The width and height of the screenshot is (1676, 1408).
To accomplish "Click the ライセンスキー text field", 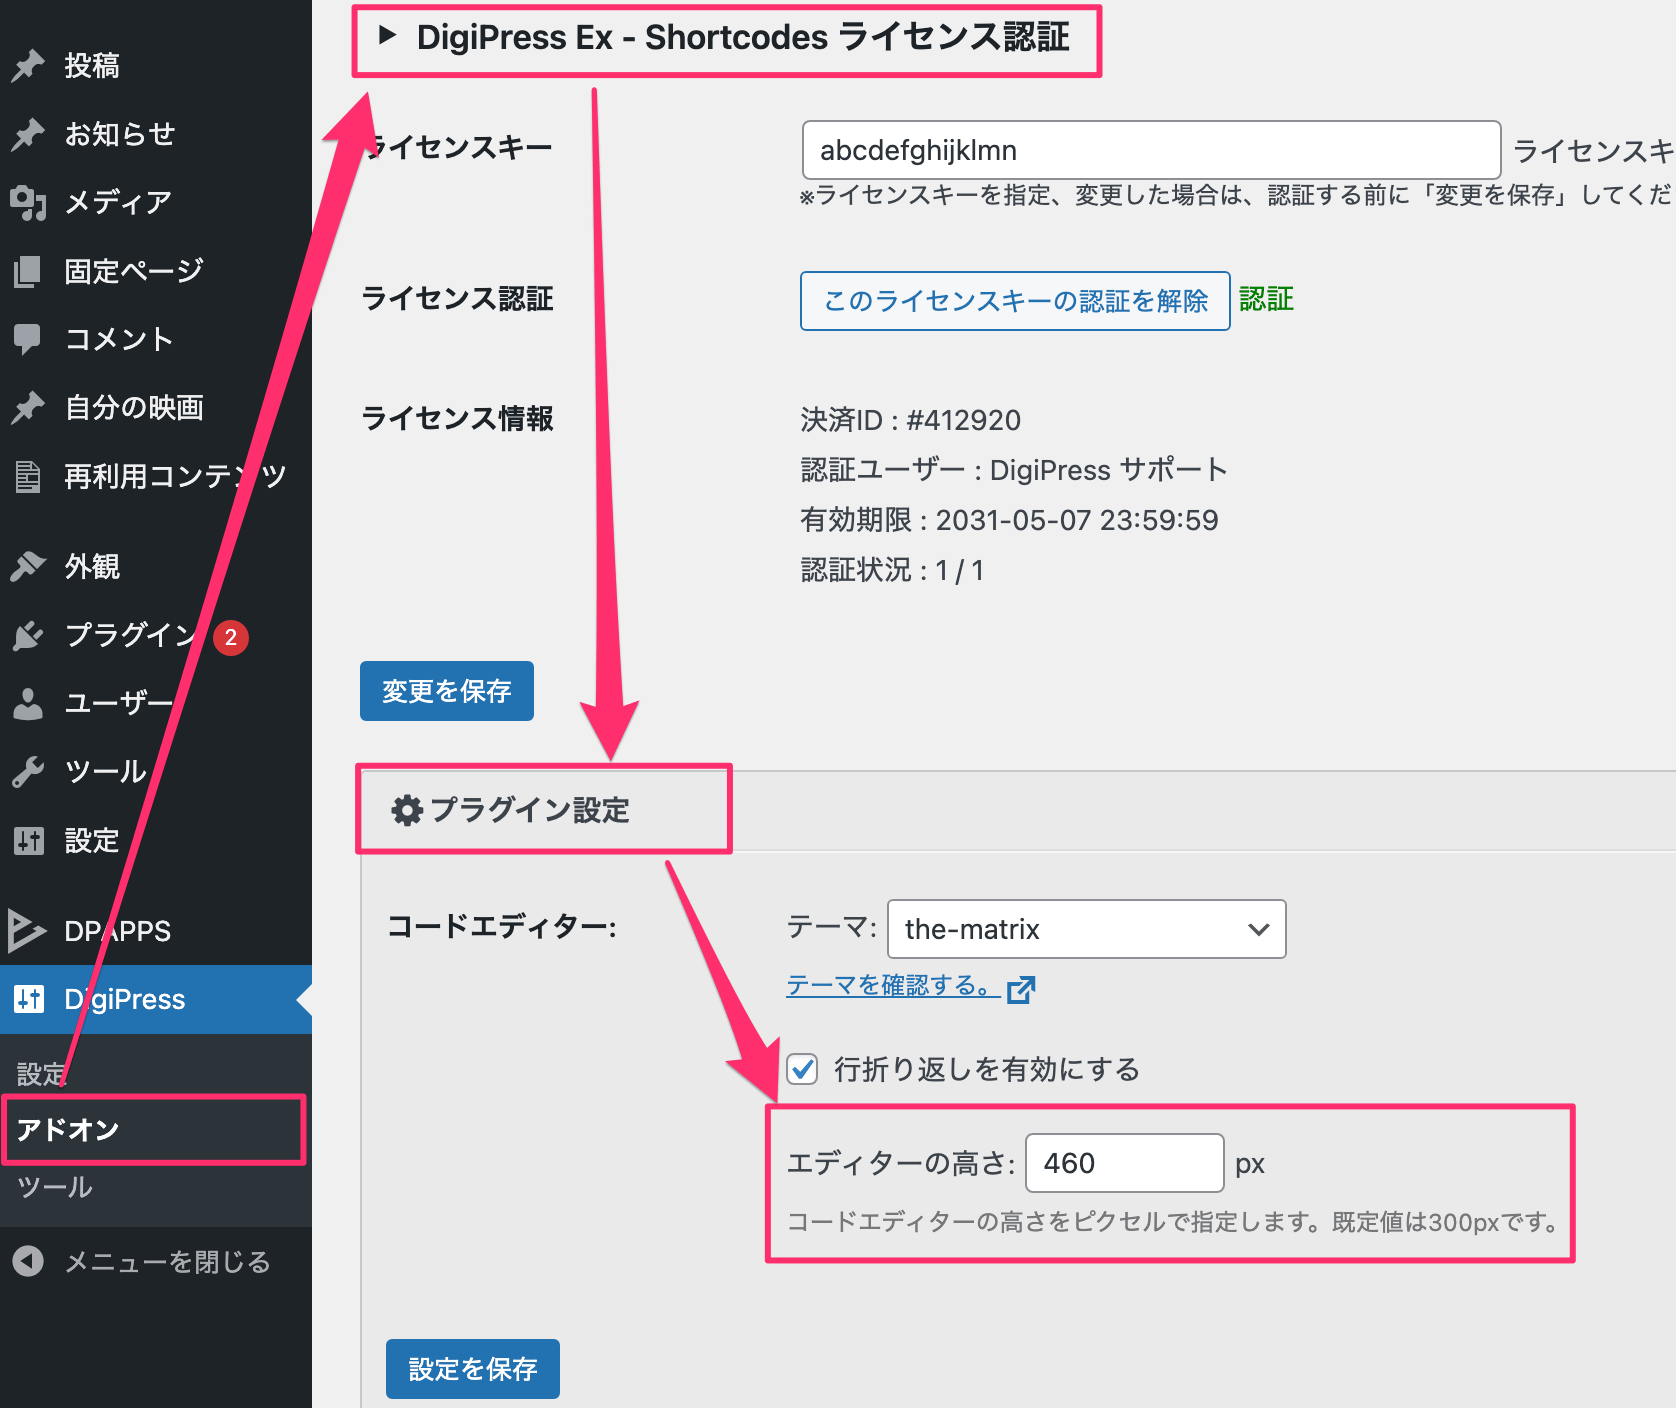I will coord(1150,150).
